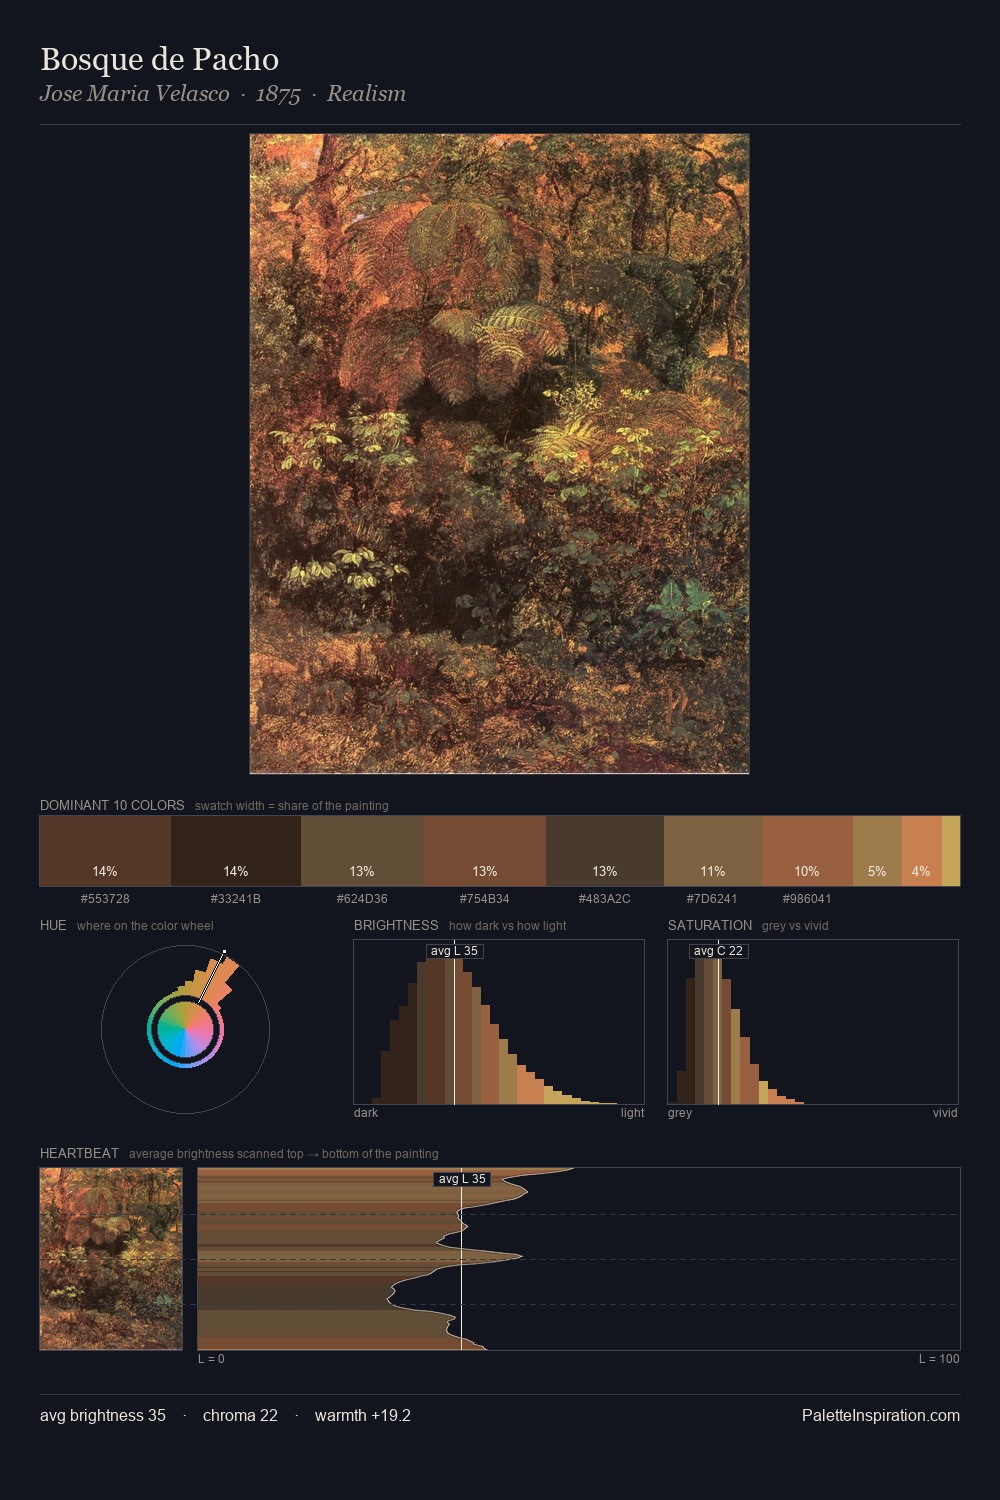Click the 'L = 0' heartbeat axis label
The height and width of the screenshot is (1500, 1000).
[211, 1358]
